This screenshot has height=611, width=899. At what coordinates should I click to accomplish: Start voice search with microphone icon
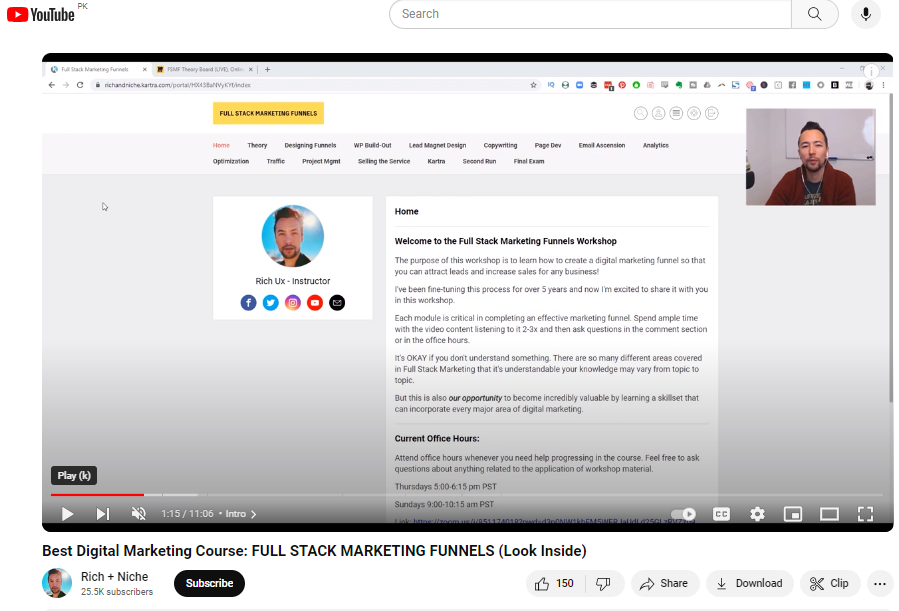pyautogui.click(x=866, y=14)
